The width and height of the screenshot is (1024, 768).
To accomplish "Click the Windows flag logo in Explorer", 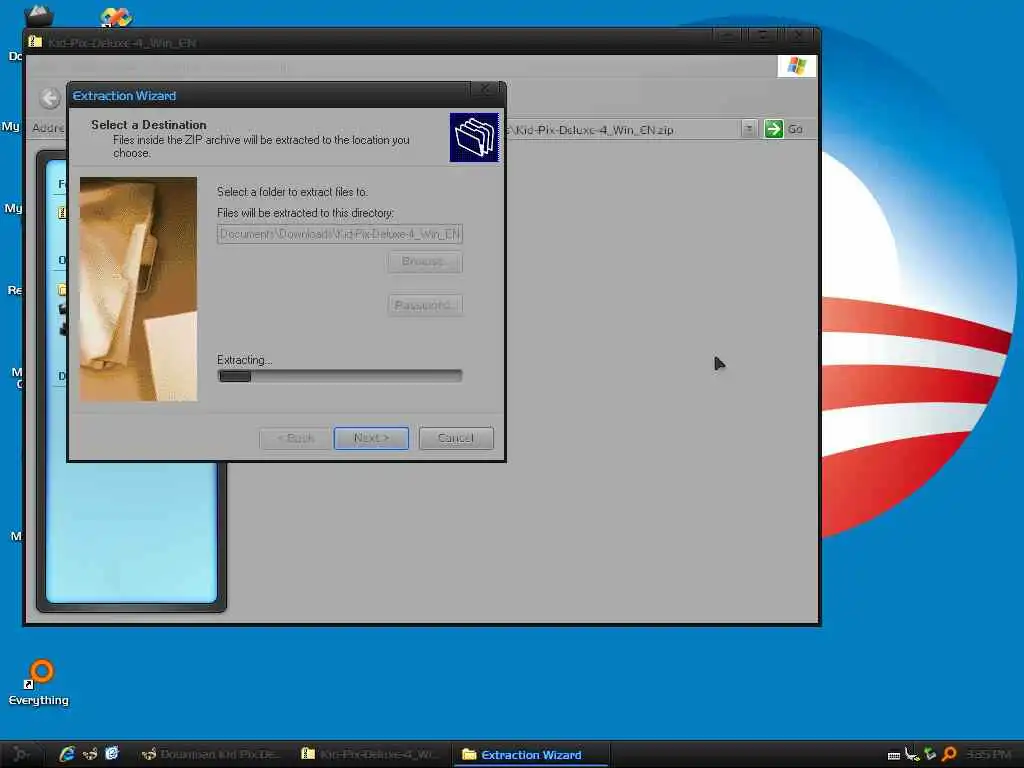I will tap(797, 66).
